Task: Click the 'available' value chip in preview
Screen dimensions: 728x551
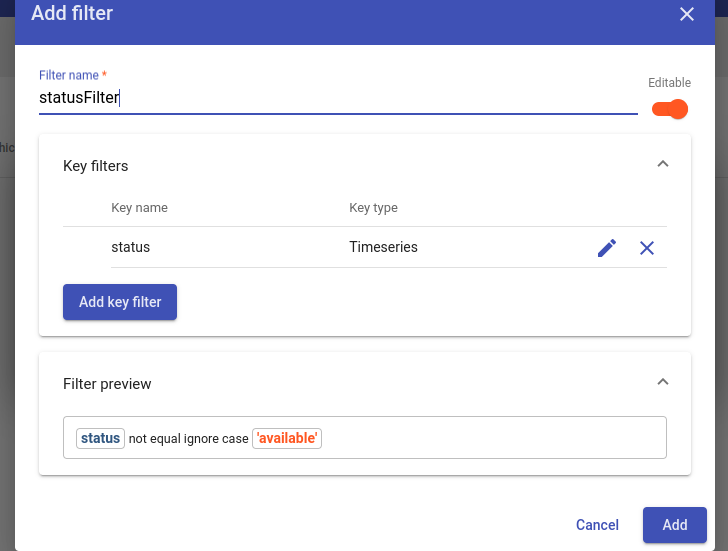Action: 287,438
